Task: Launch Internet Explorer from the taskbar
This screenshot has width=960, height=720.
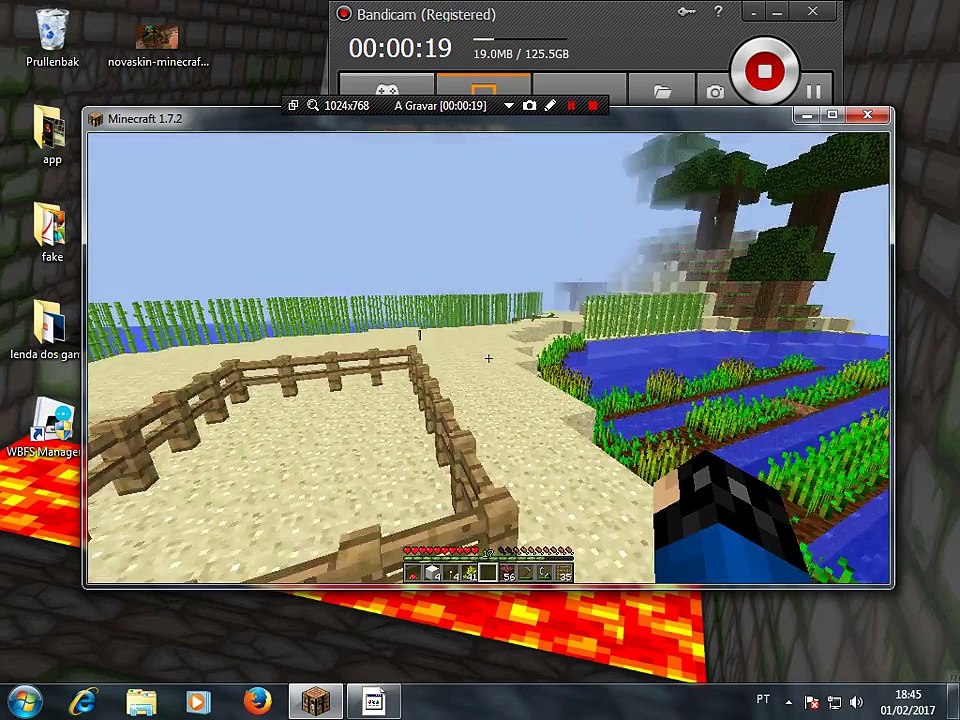Action: [83, 702]
